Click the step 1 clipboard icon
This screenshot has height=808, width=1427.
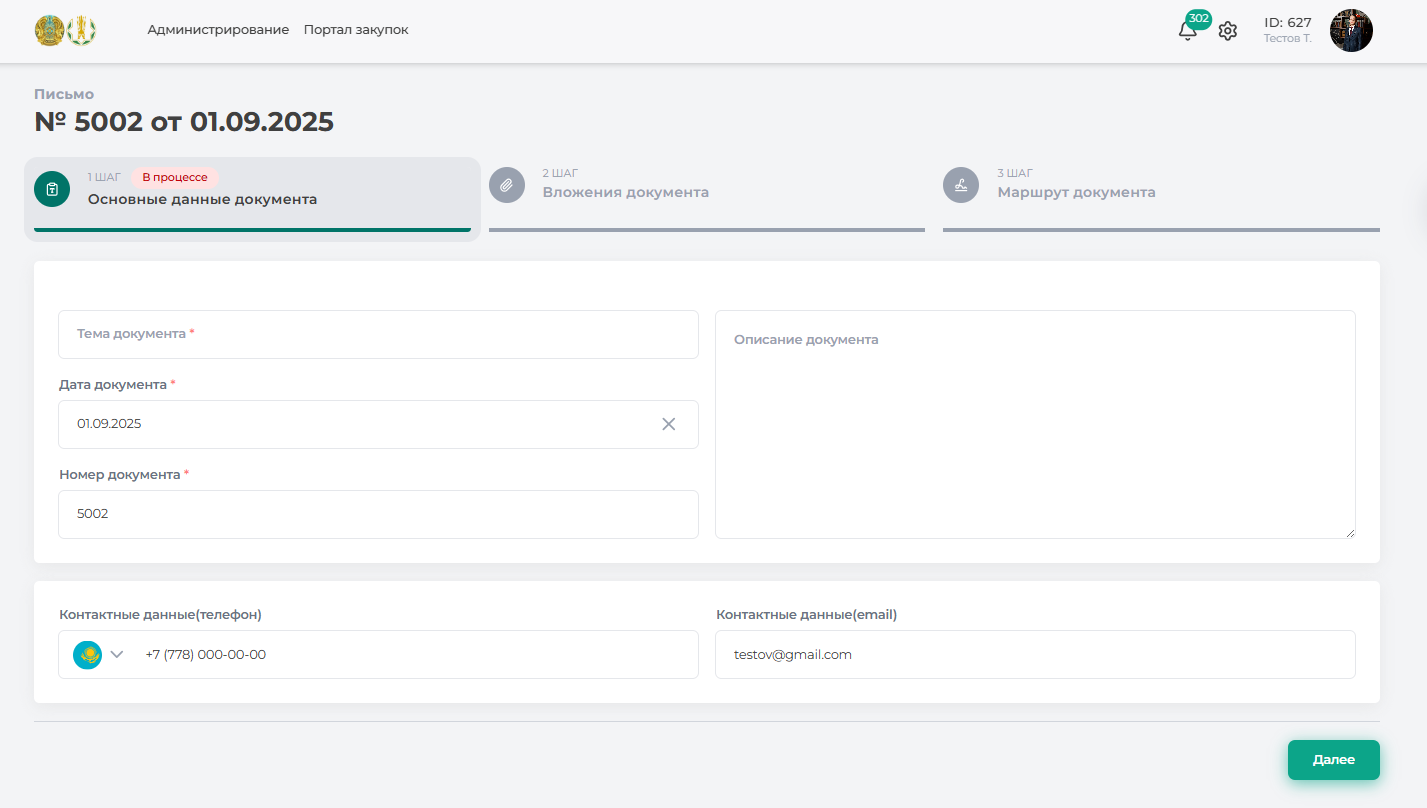tap(52, 189)
